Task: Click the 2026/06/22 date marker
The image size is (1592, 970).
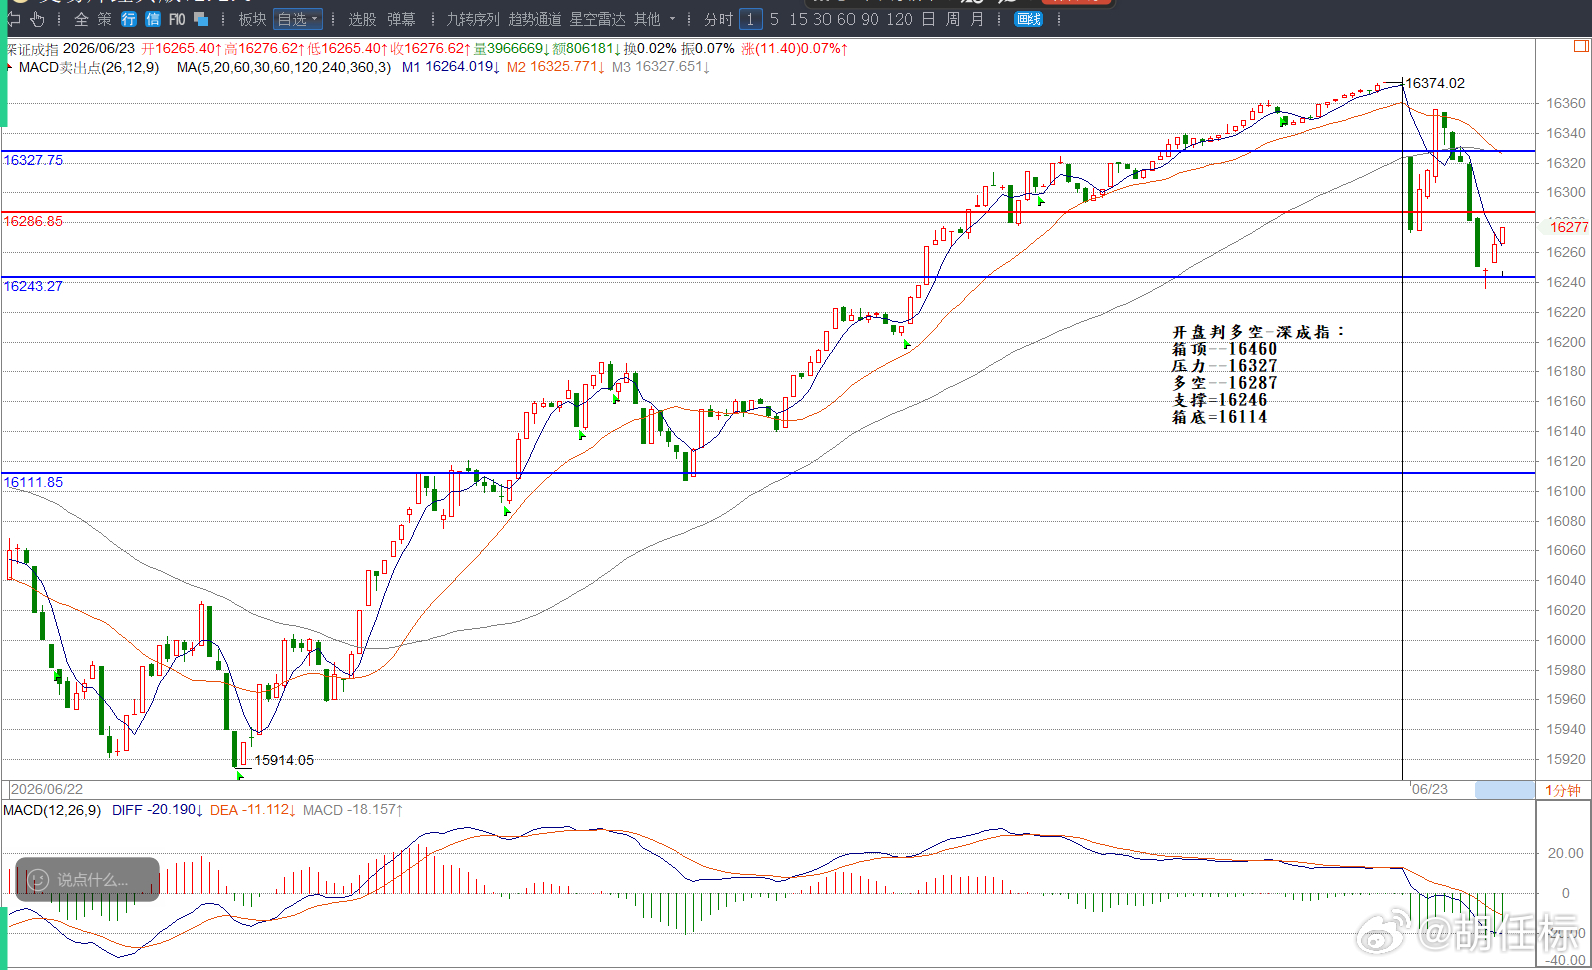Action: click(47, 789)
